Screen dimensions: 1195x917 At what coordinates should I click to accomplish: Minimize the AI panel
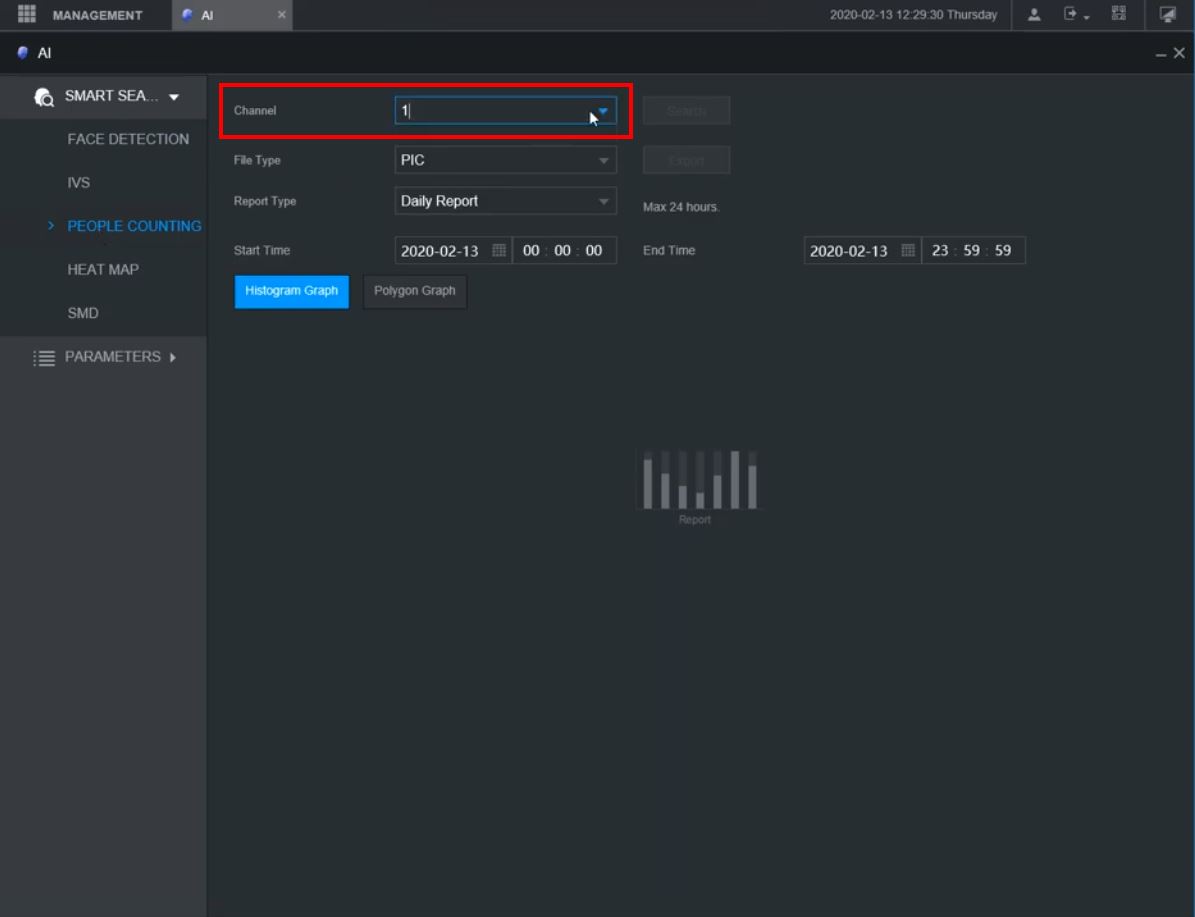point(1161,54)
